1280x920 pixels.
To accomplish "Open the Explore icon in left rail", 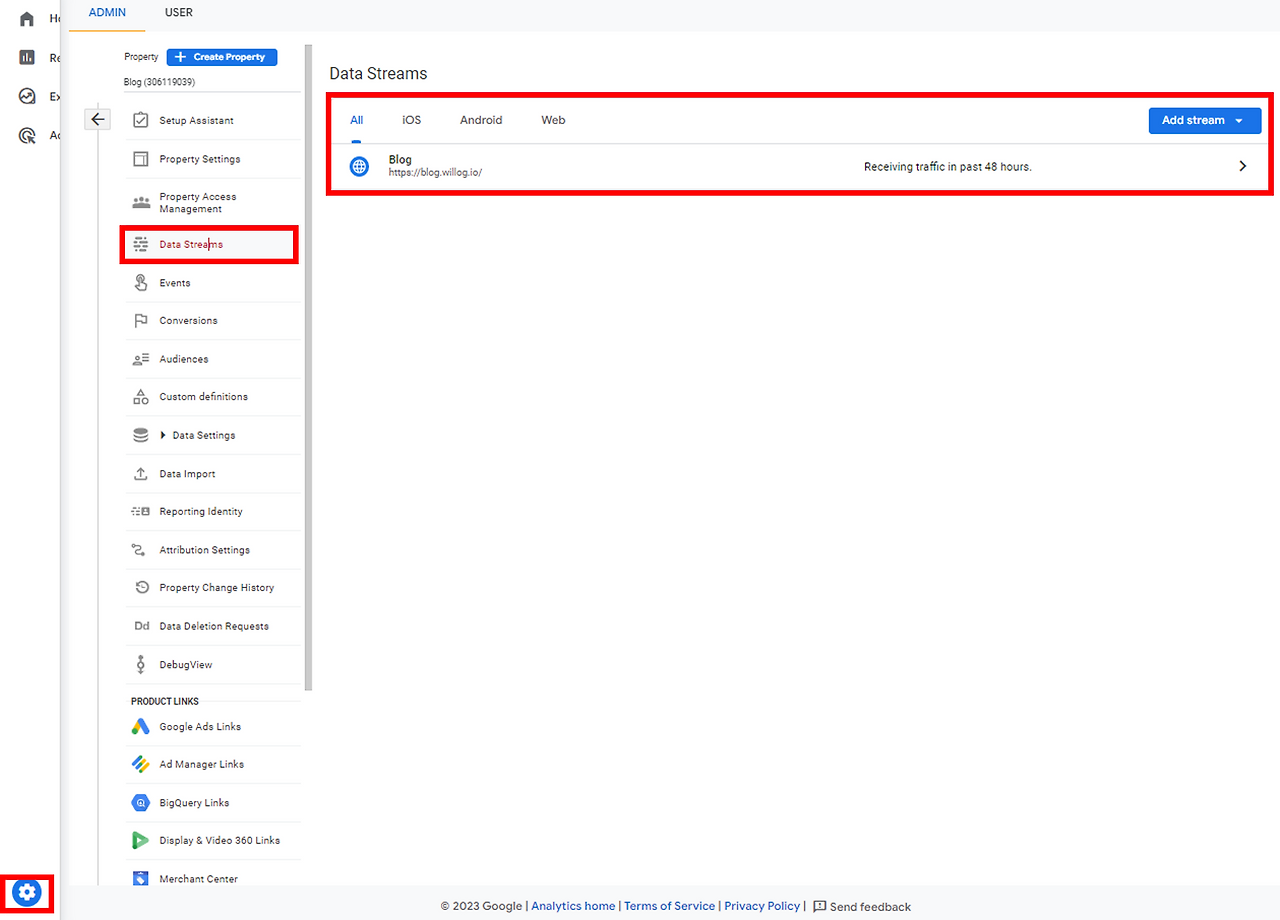I will coord(27,97).
